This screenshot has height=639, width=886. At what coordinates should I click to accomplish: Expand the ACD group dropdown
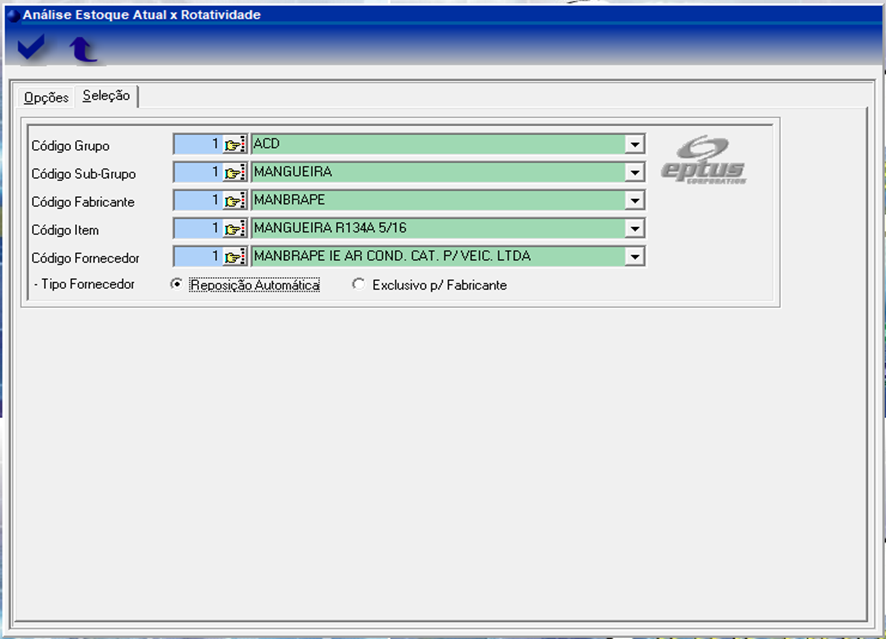click(x=634, y=145)
